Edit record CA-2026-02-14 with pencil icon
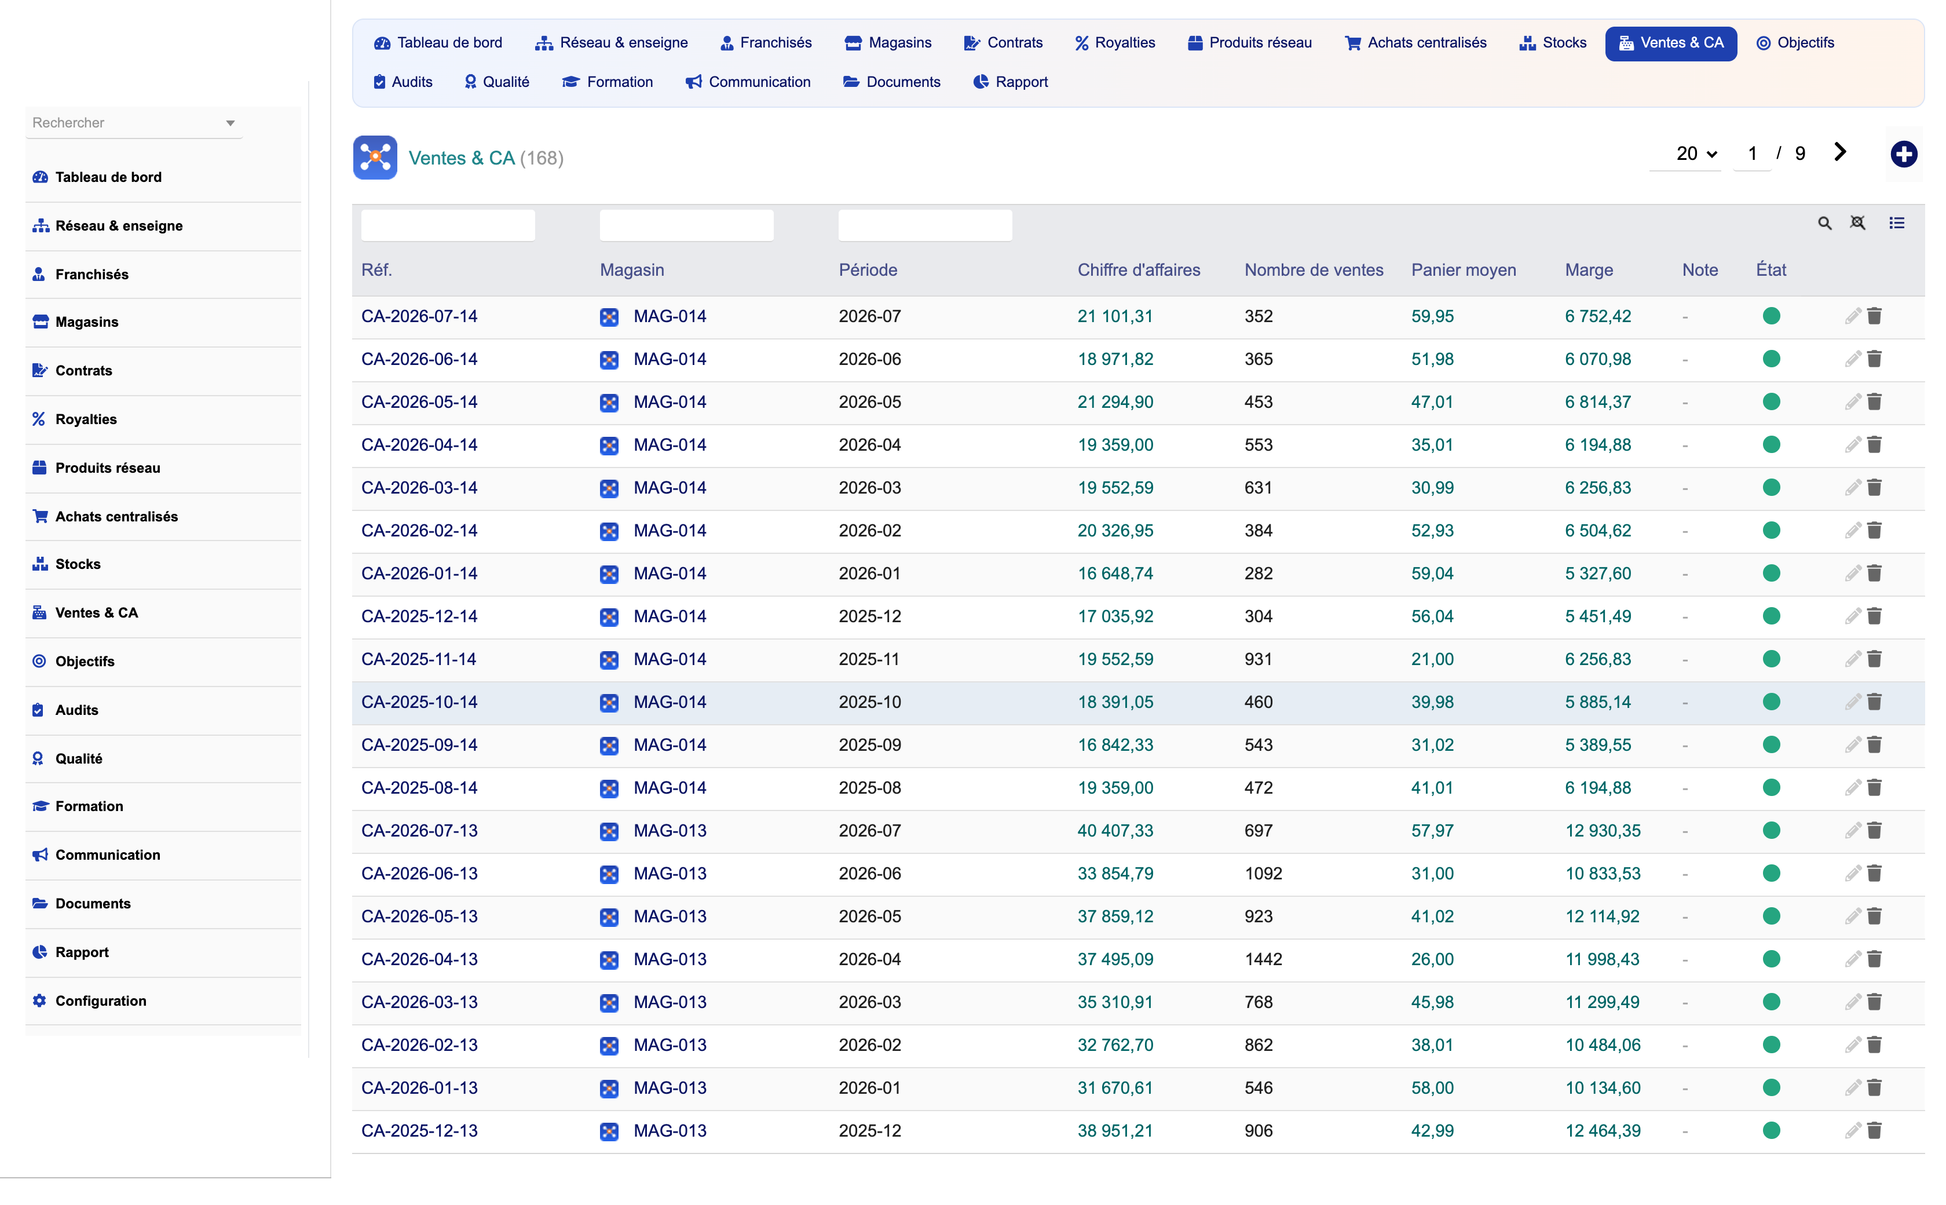 click(1852, 531)
